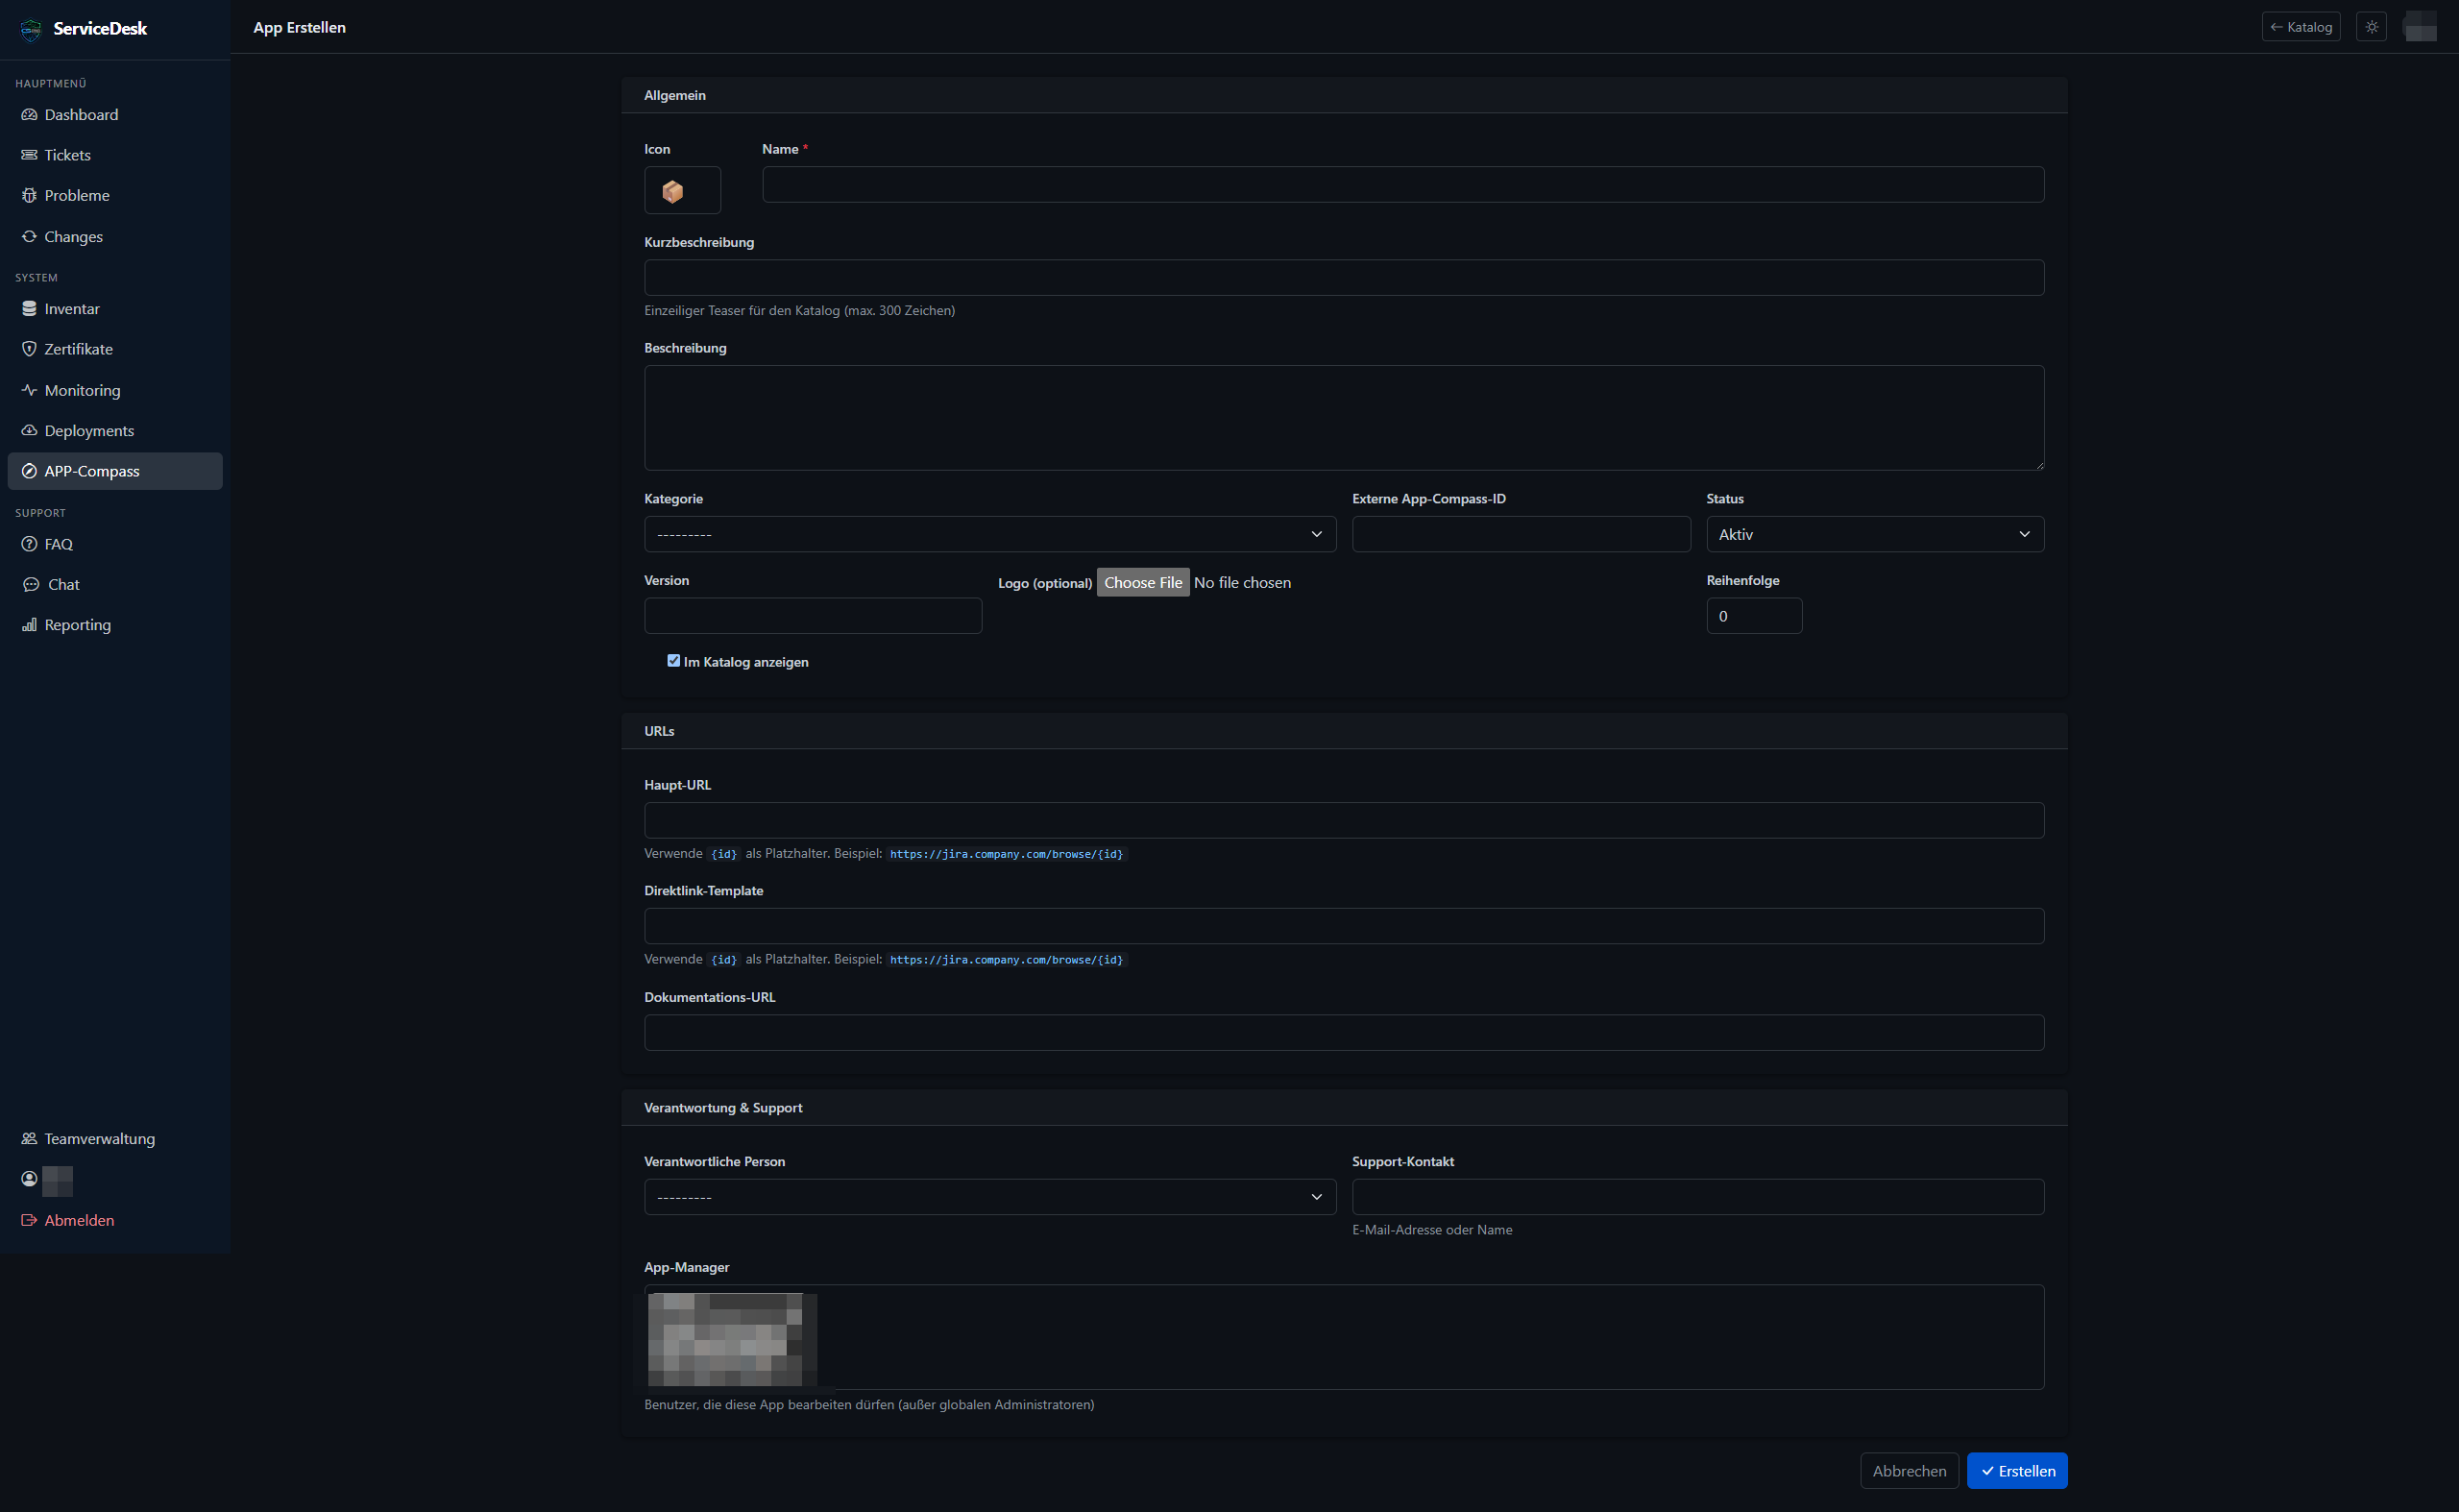Screen dimensions: 2459x1512
Task: Click the Changes cycle icon
Action: [29, 237]
